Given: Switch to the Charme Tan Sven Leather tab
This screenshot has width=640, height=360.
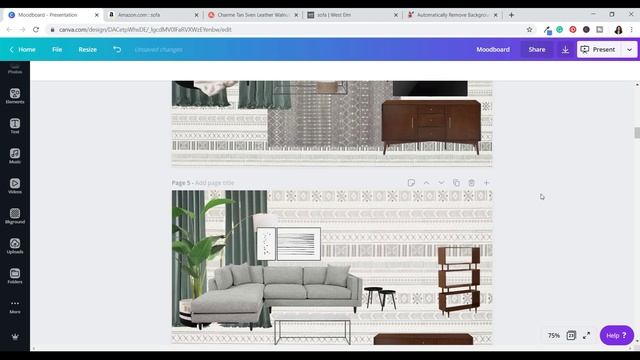Looking at the screenshot, I should (x=252, y=15).
